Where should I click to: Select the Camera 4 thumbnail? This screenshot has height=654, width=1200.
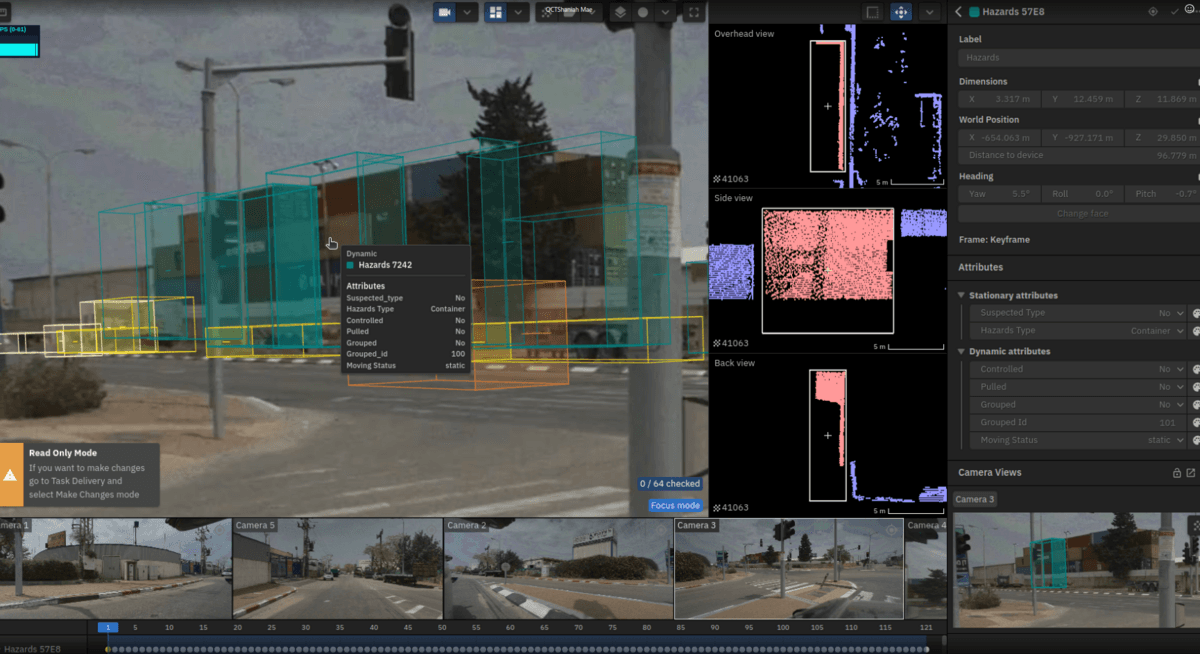[x=926, y=568]
